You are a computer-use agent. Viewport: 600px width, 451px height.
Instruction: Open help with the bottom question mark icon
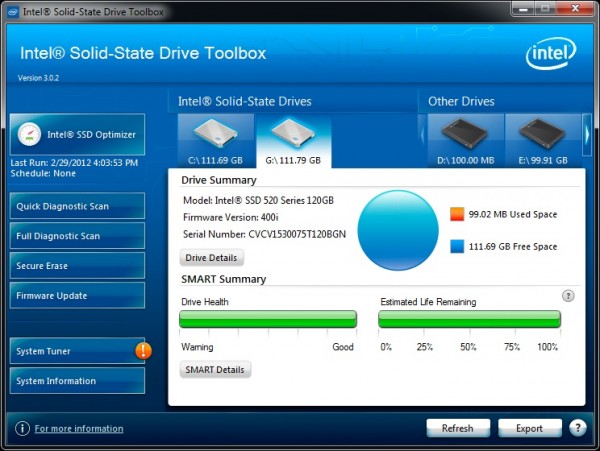point(578,428)
